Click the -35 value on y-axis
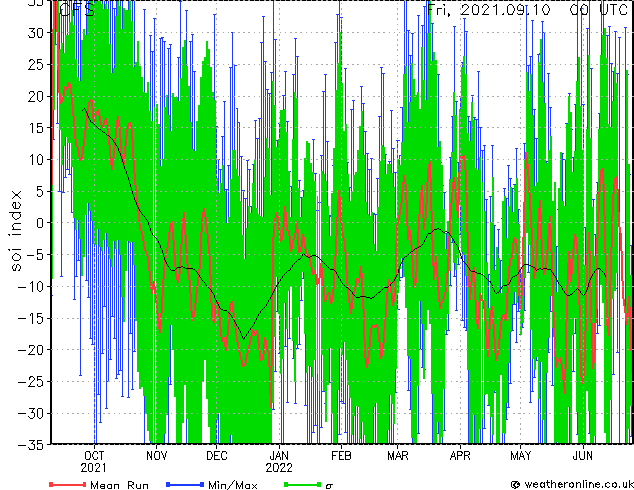The width and height of the screenshot is (634, 490). tap(31, 445)
